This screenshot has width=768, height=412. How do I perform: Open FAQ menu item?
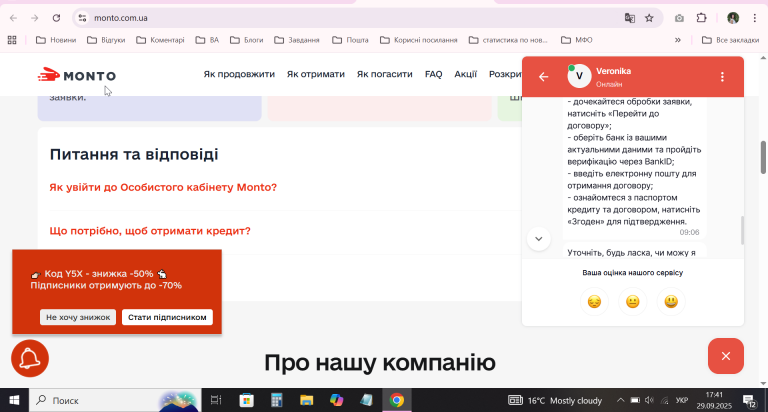(x=433, y=74)
